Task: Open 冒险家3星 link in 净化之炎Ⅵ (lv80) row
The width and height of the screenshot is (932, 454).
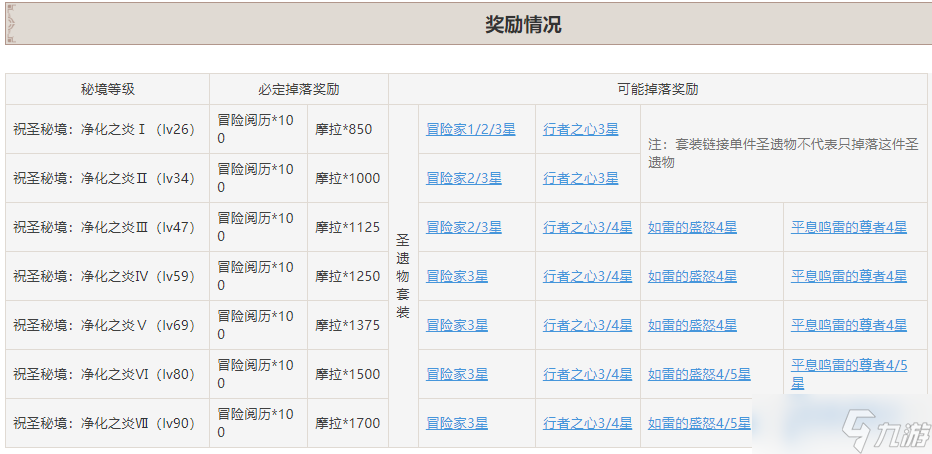Action: 457,374
